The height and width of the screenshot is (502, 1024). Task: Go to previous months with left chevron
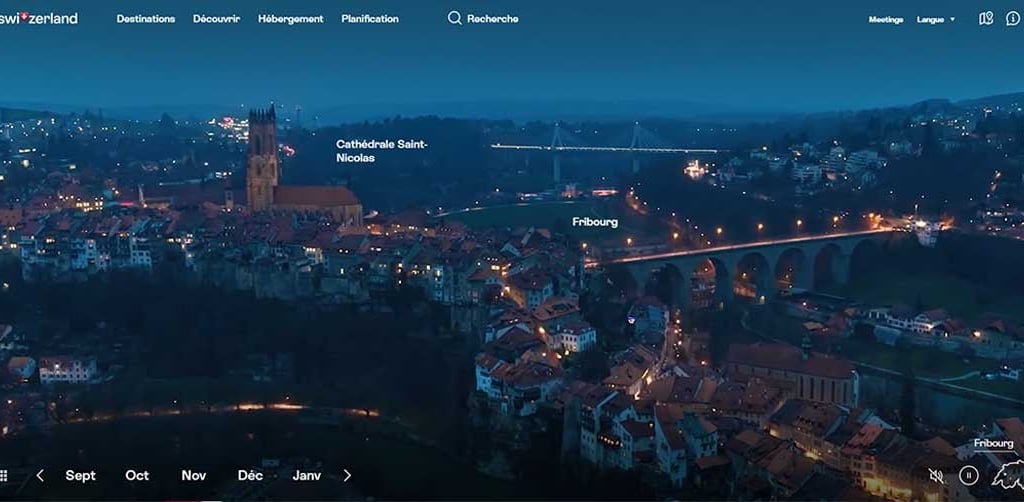[x=40, y=475]
